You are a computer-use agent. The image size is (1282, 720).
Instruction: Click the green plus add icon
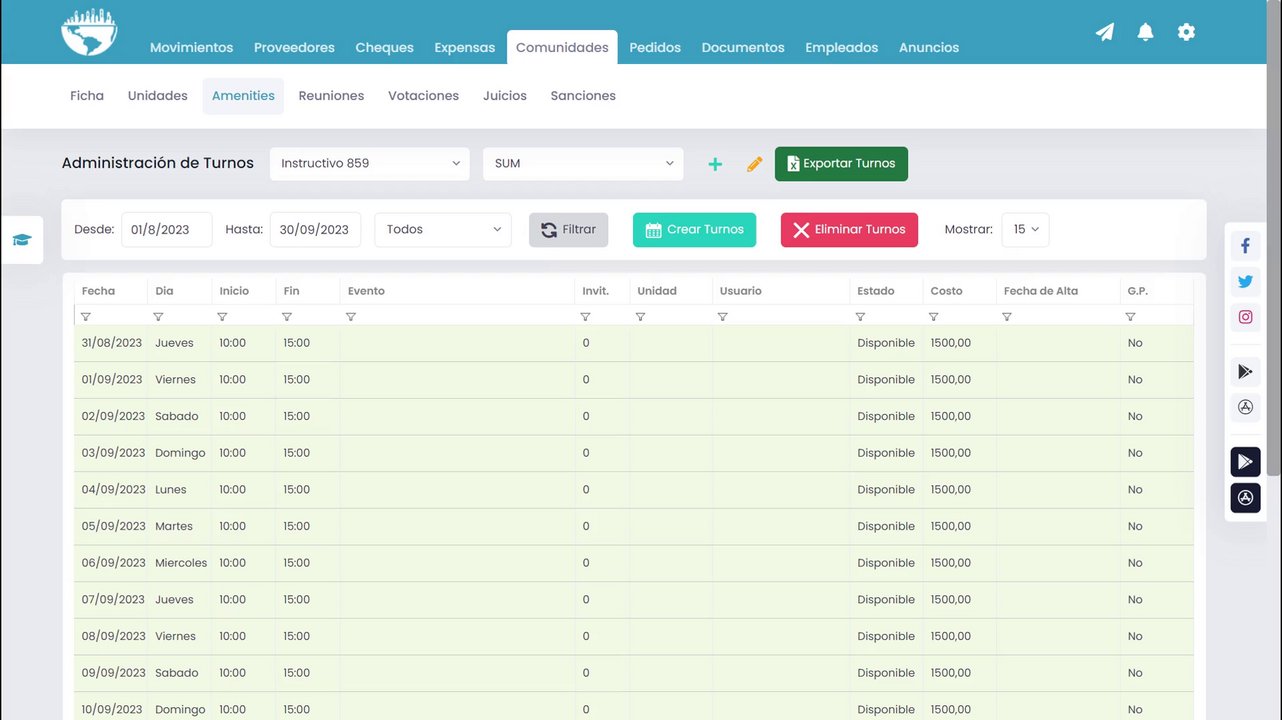click(x=715, y=164)
